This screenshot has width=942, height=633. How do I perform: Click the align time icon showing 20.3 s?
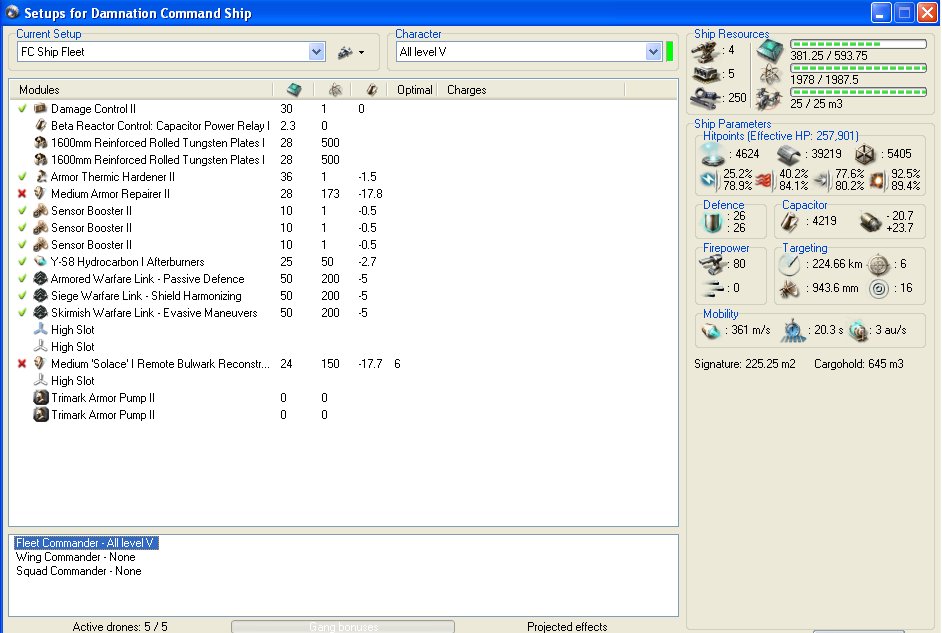pyautogui.click(x=793, y=330)
